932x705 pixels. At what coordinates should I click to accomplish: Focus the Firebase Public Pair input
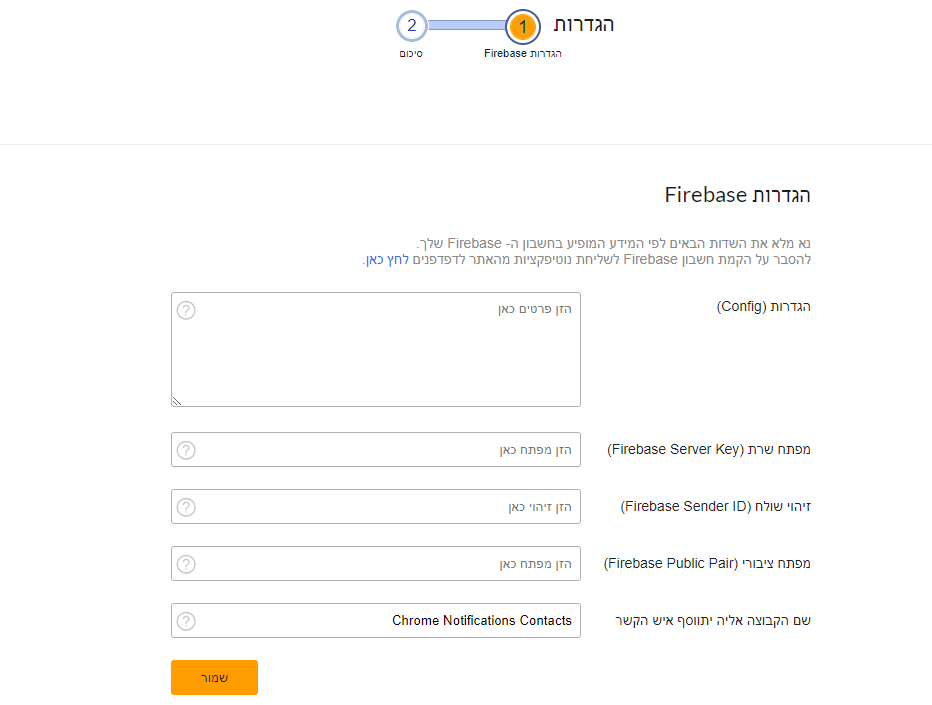(x=376, y=564)
